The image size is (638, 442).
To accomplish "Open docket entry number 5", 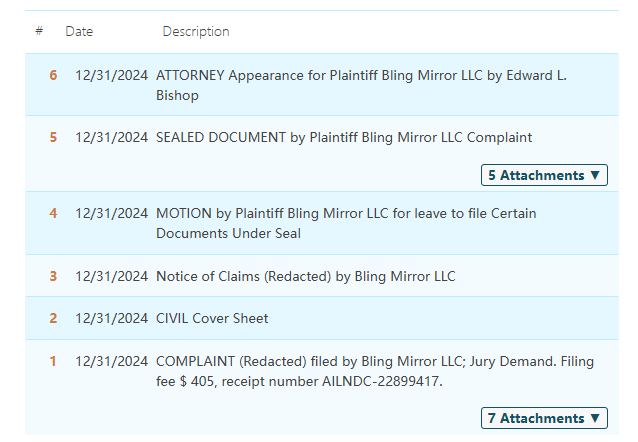I will coord(53,137).
